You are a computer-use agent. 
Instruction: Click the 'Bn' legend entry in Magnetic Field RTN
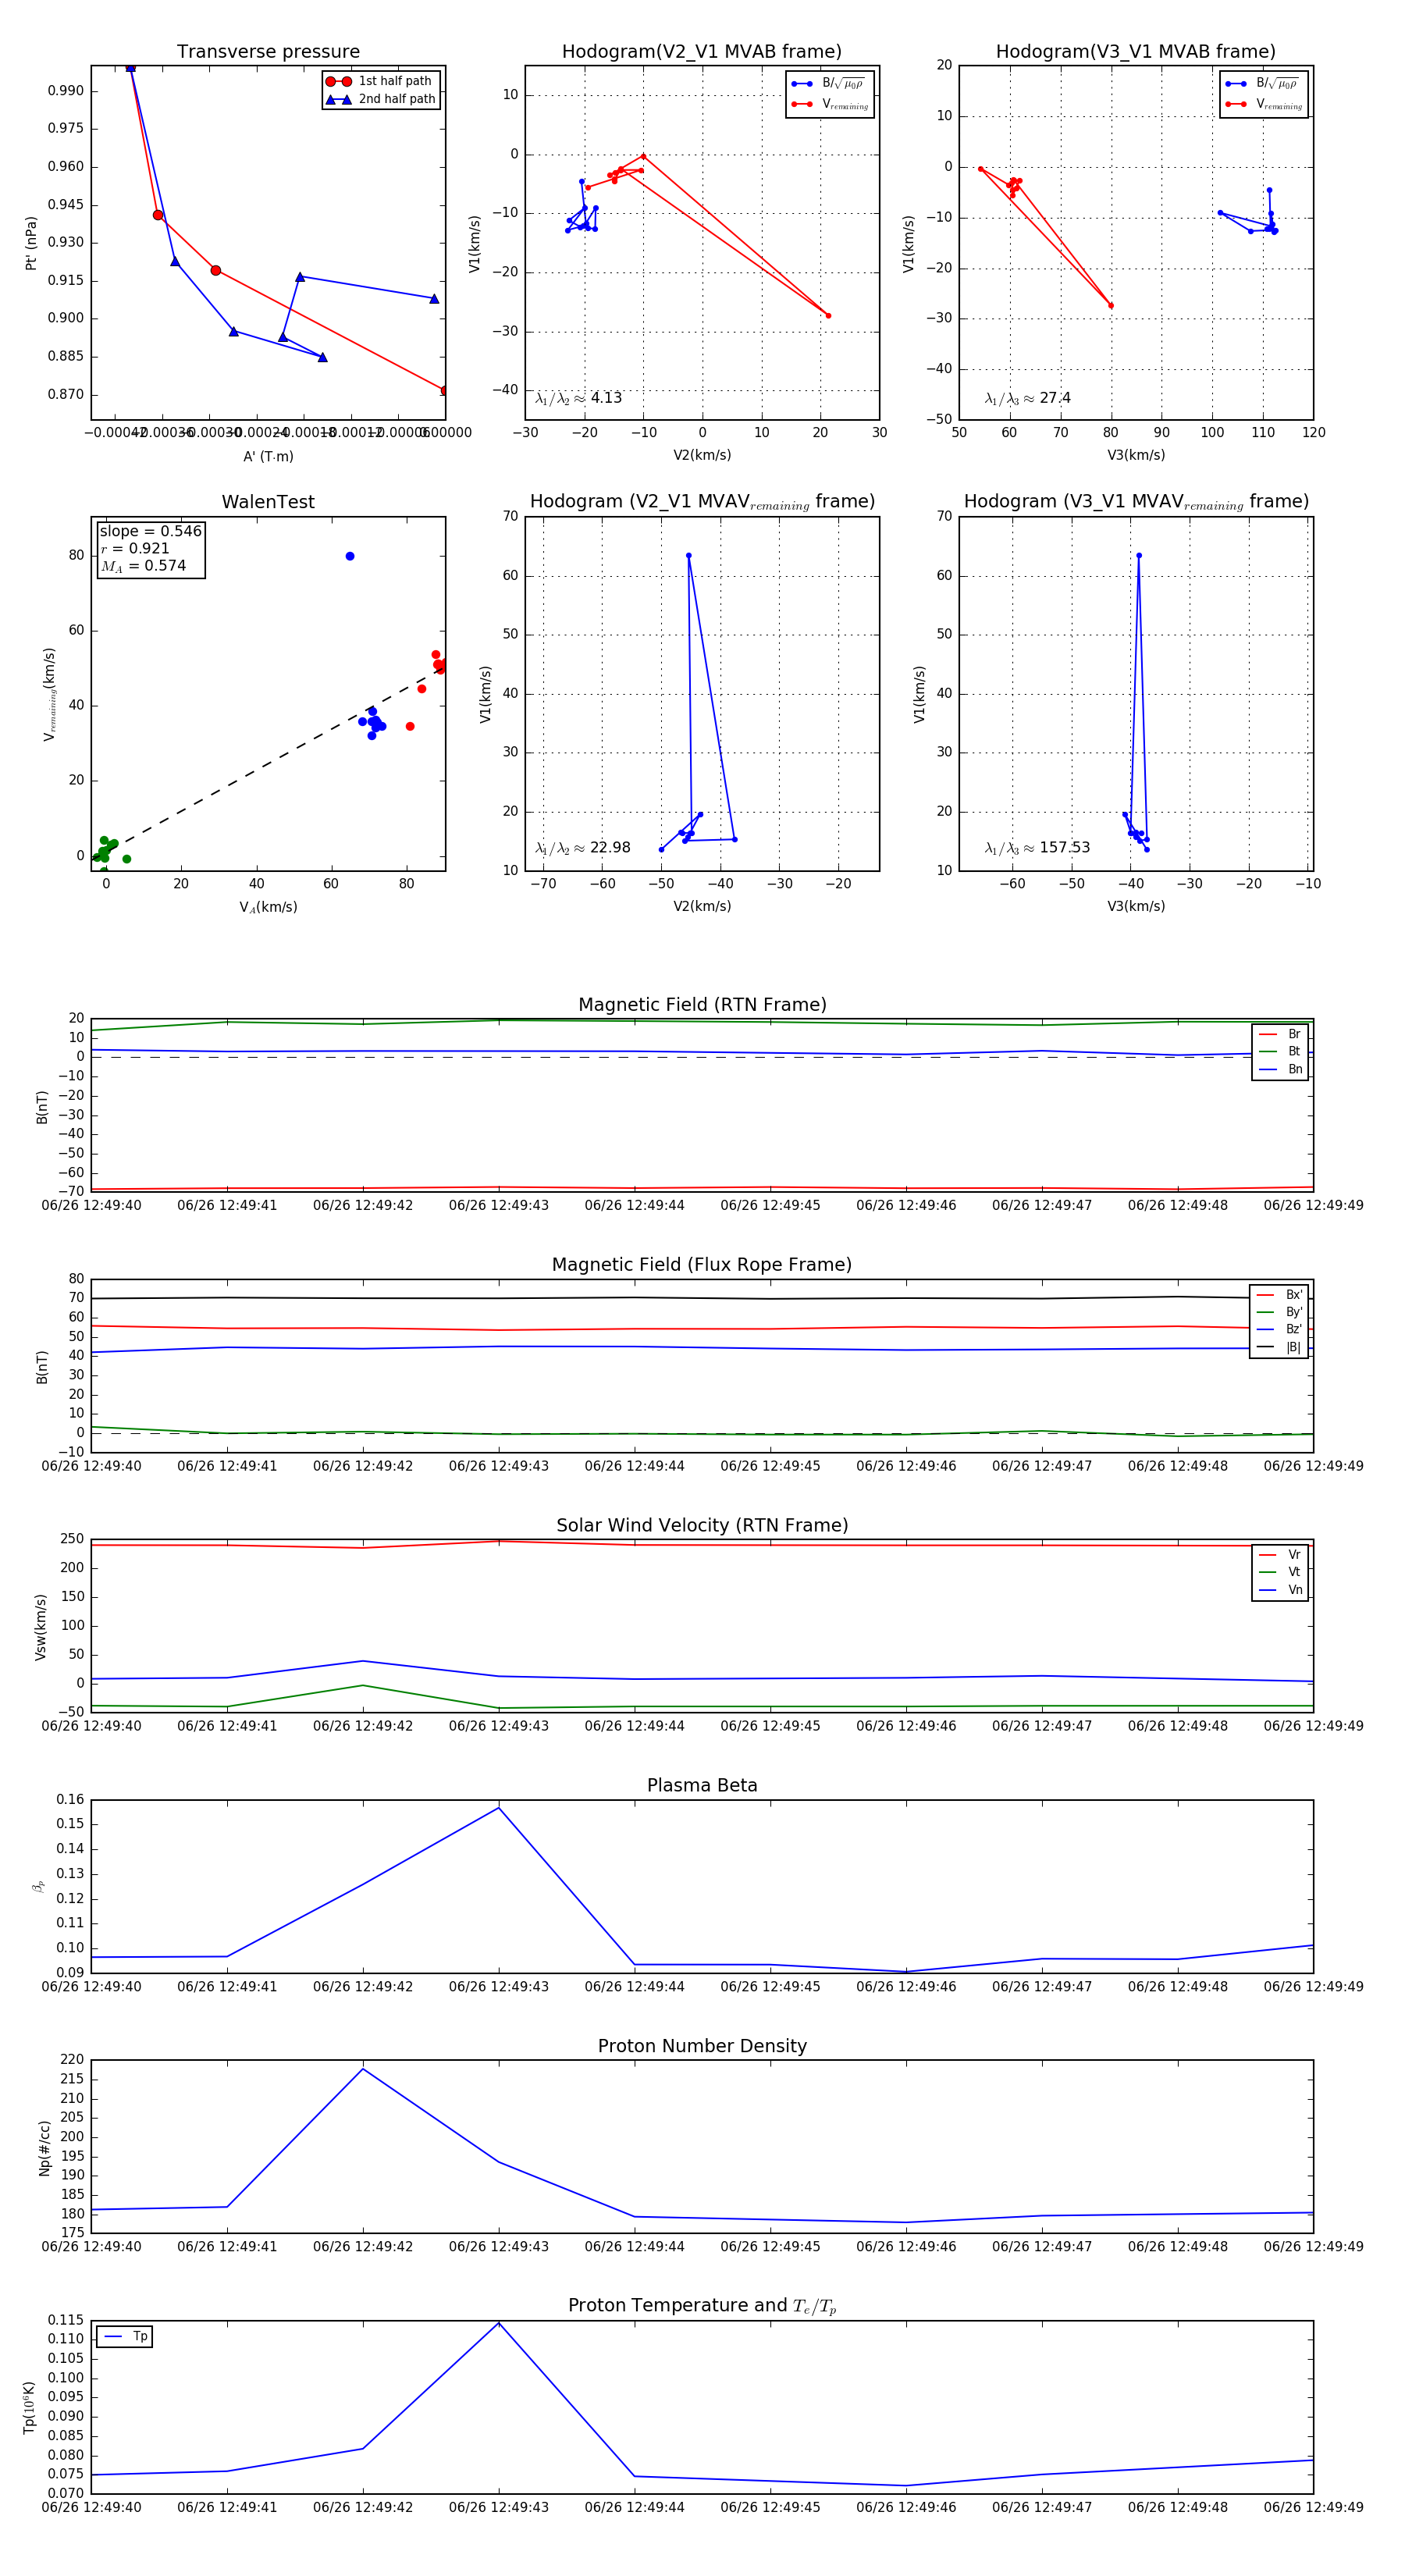1294,1069
